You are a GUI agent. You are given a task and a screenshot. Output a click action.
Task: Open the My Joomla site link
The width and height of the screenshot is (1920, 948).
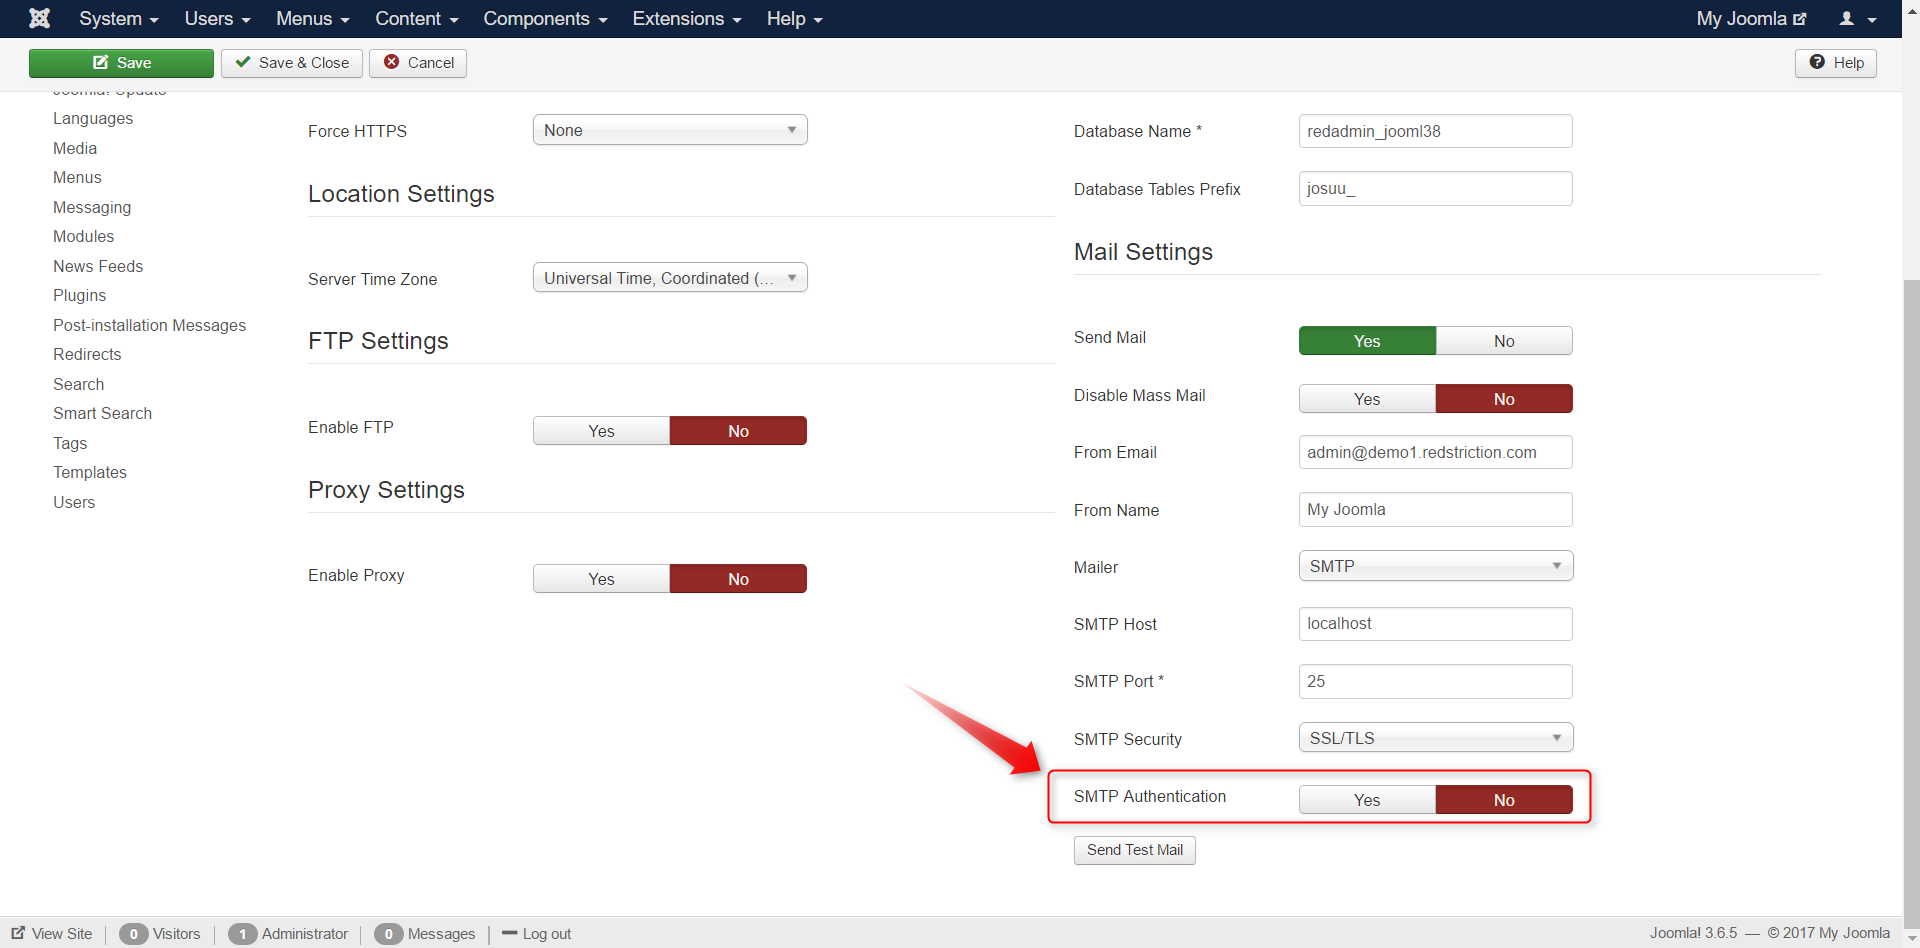pyautogui.click(x=1751, y=19)
